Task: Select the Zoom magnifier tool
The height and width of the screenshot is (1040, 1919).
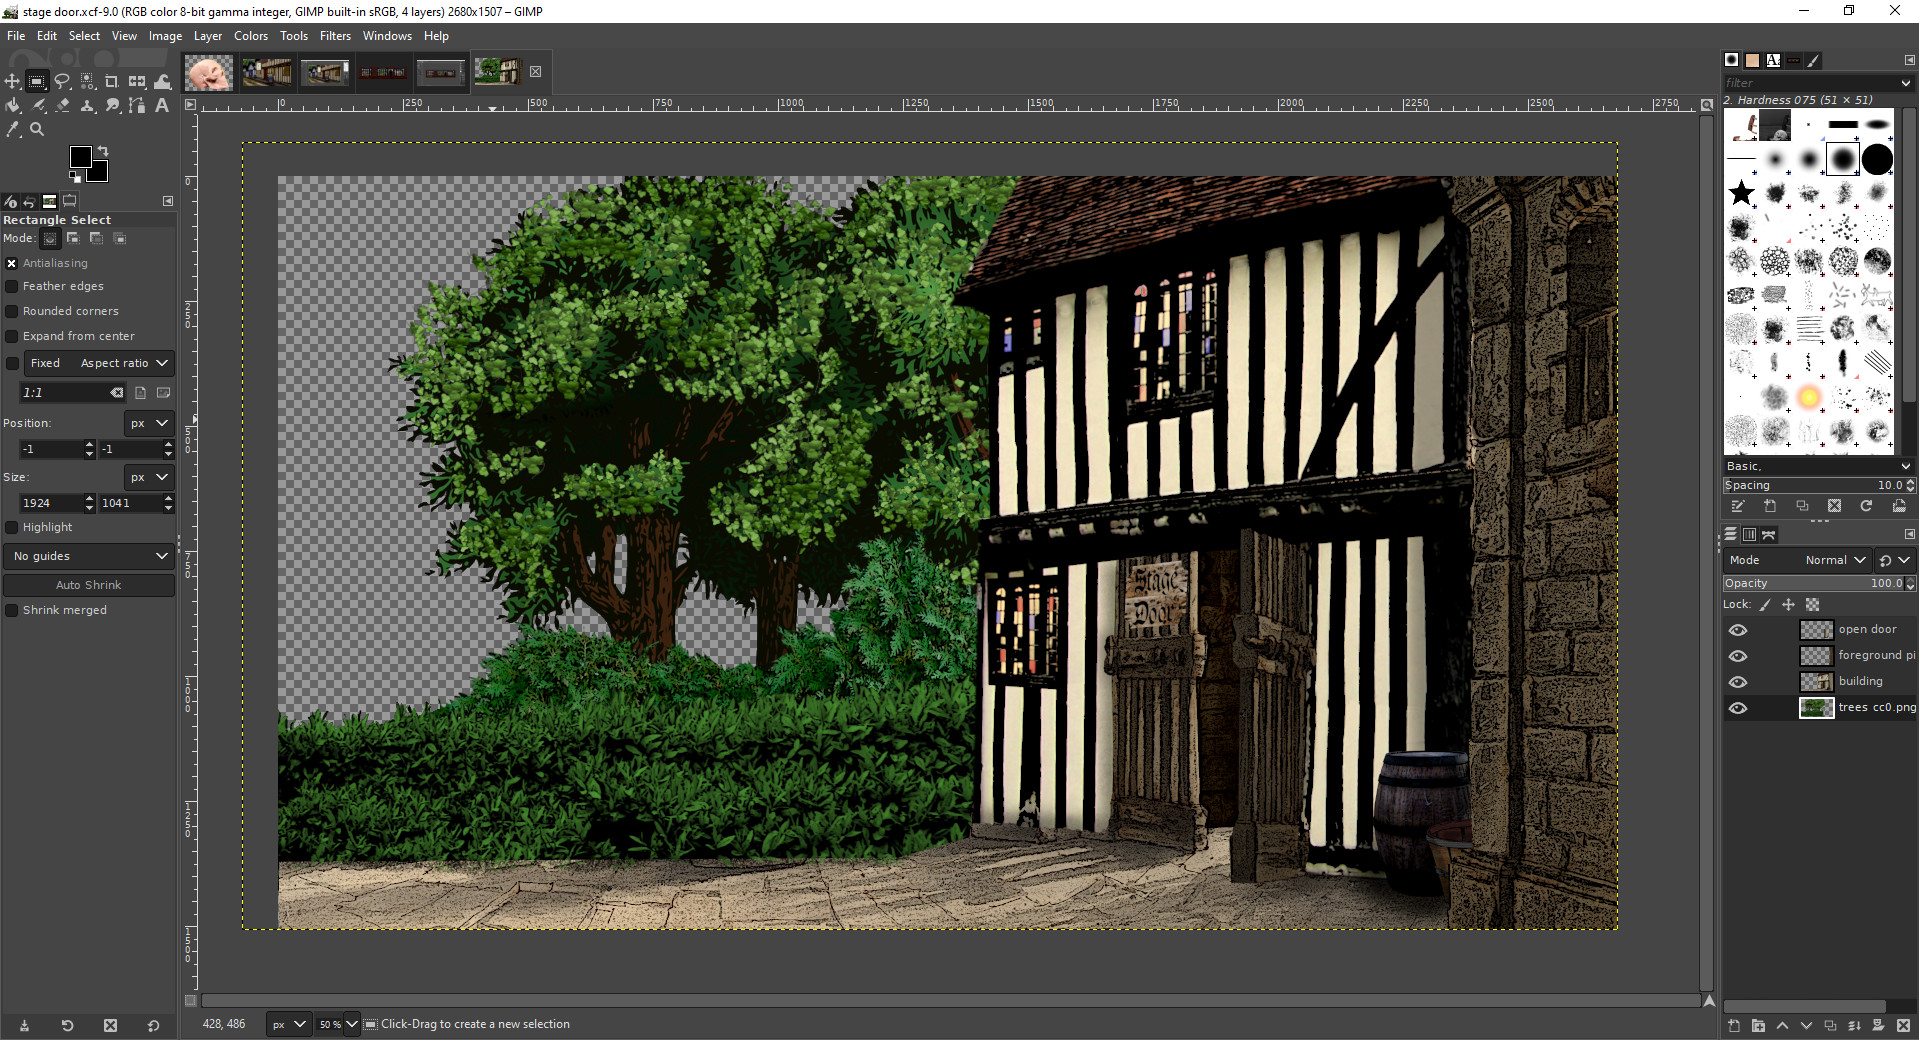Action: 37,129
